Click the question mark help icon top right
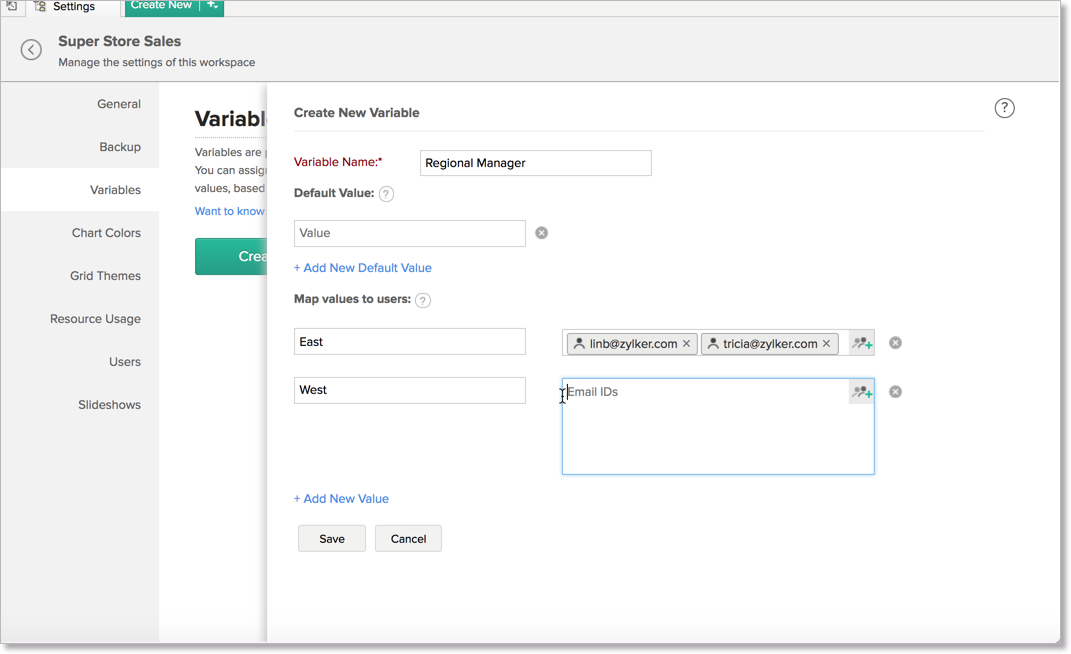This screenshot has width=1071, height=654. [1004, 108]
